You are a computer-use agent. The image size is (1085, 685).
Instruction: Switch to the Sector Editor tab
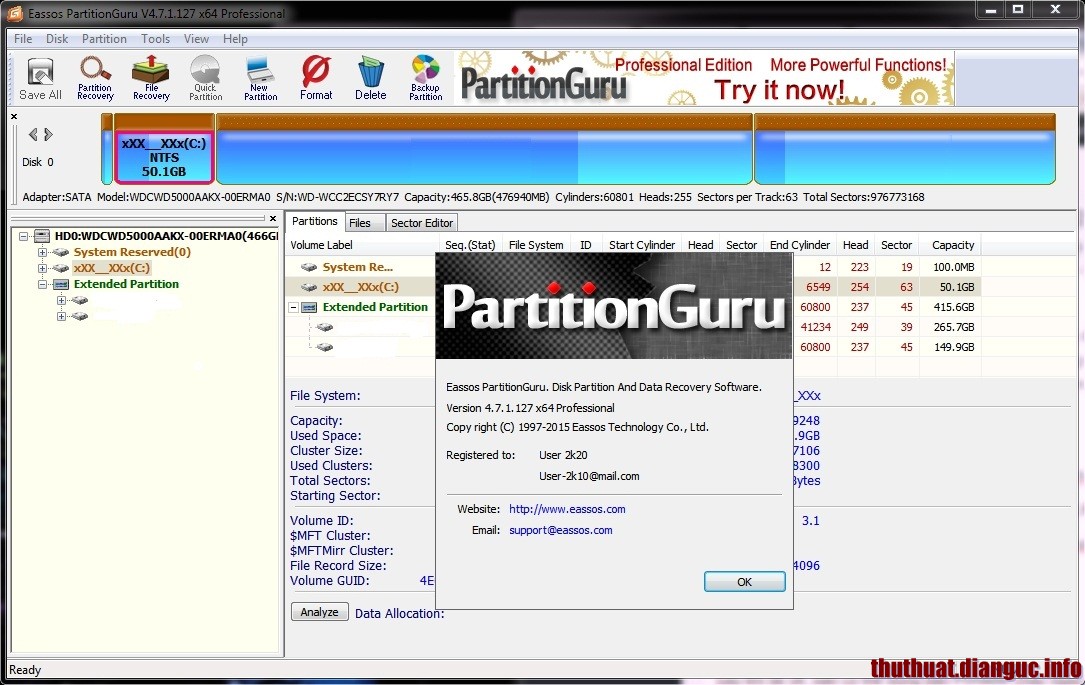point(421,223)
